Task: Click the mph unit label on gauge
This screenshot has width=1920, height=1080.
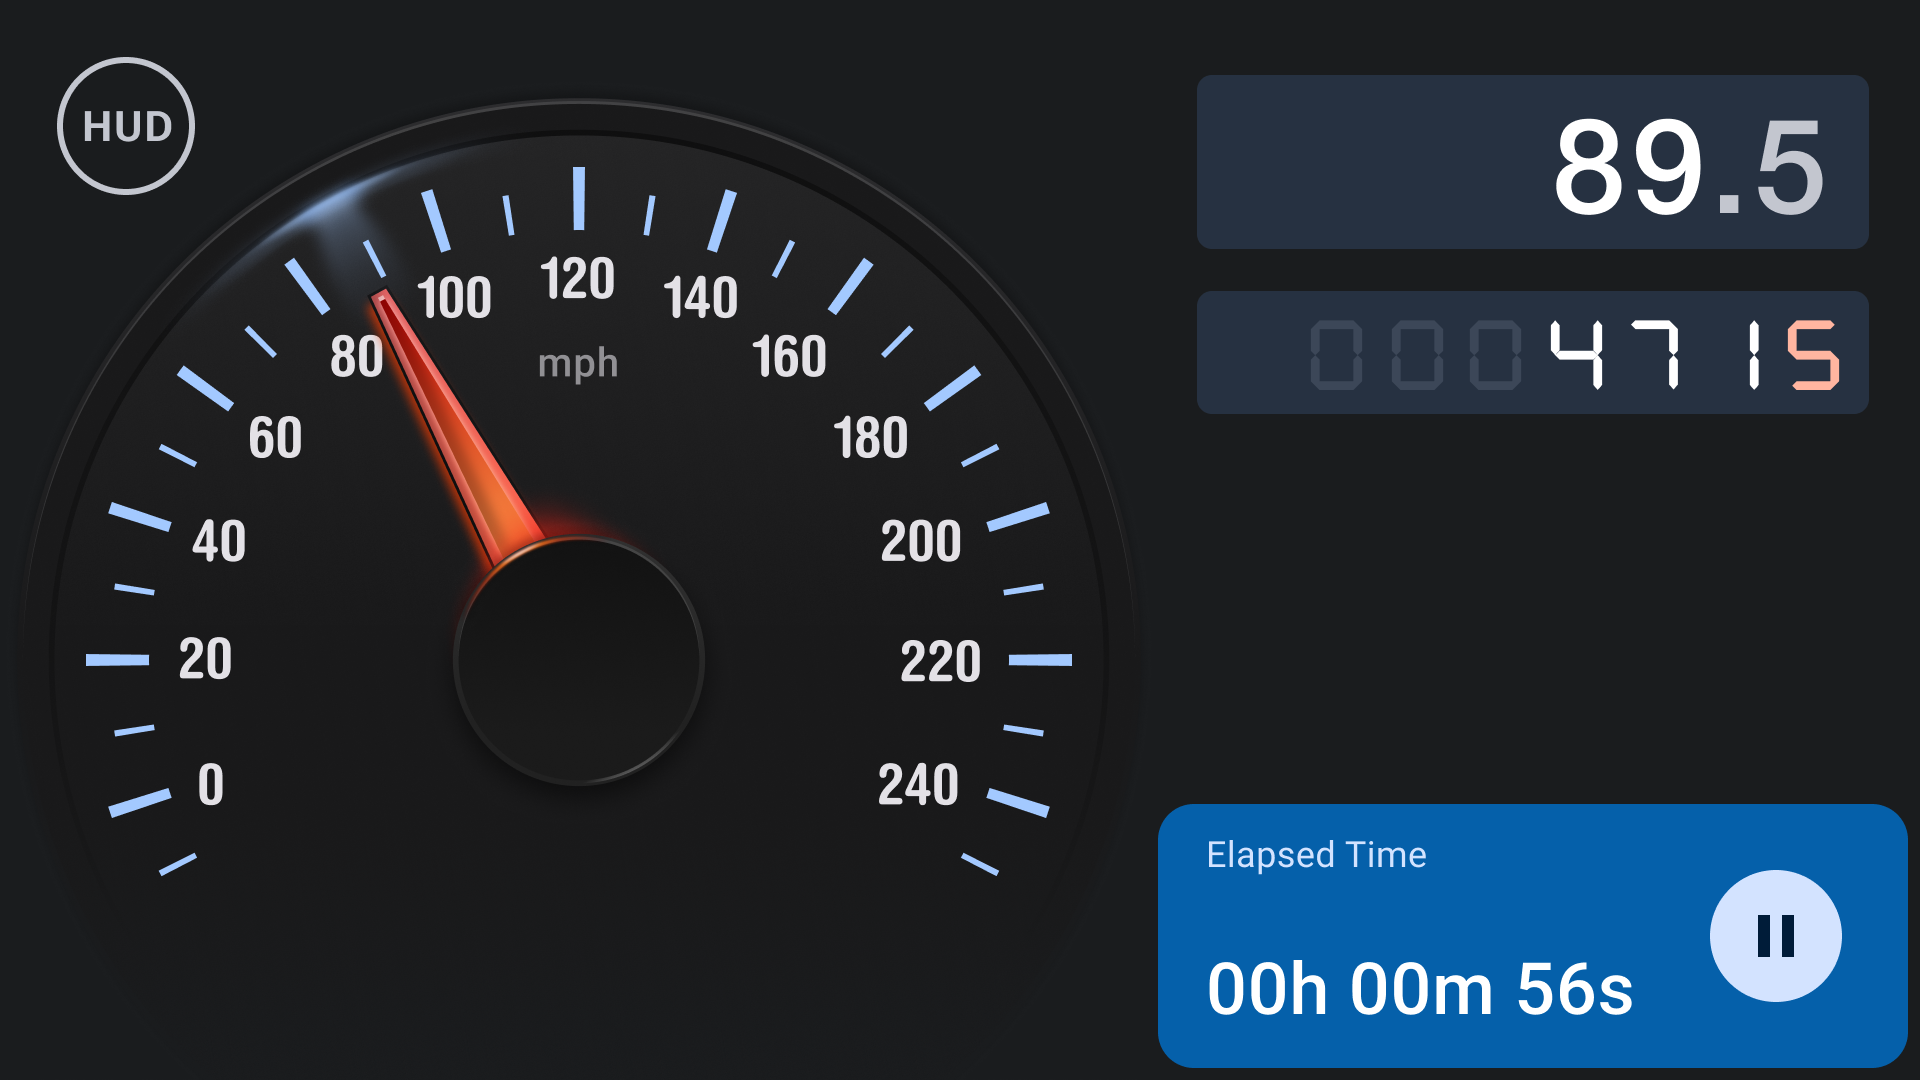Action: [578, 364]
